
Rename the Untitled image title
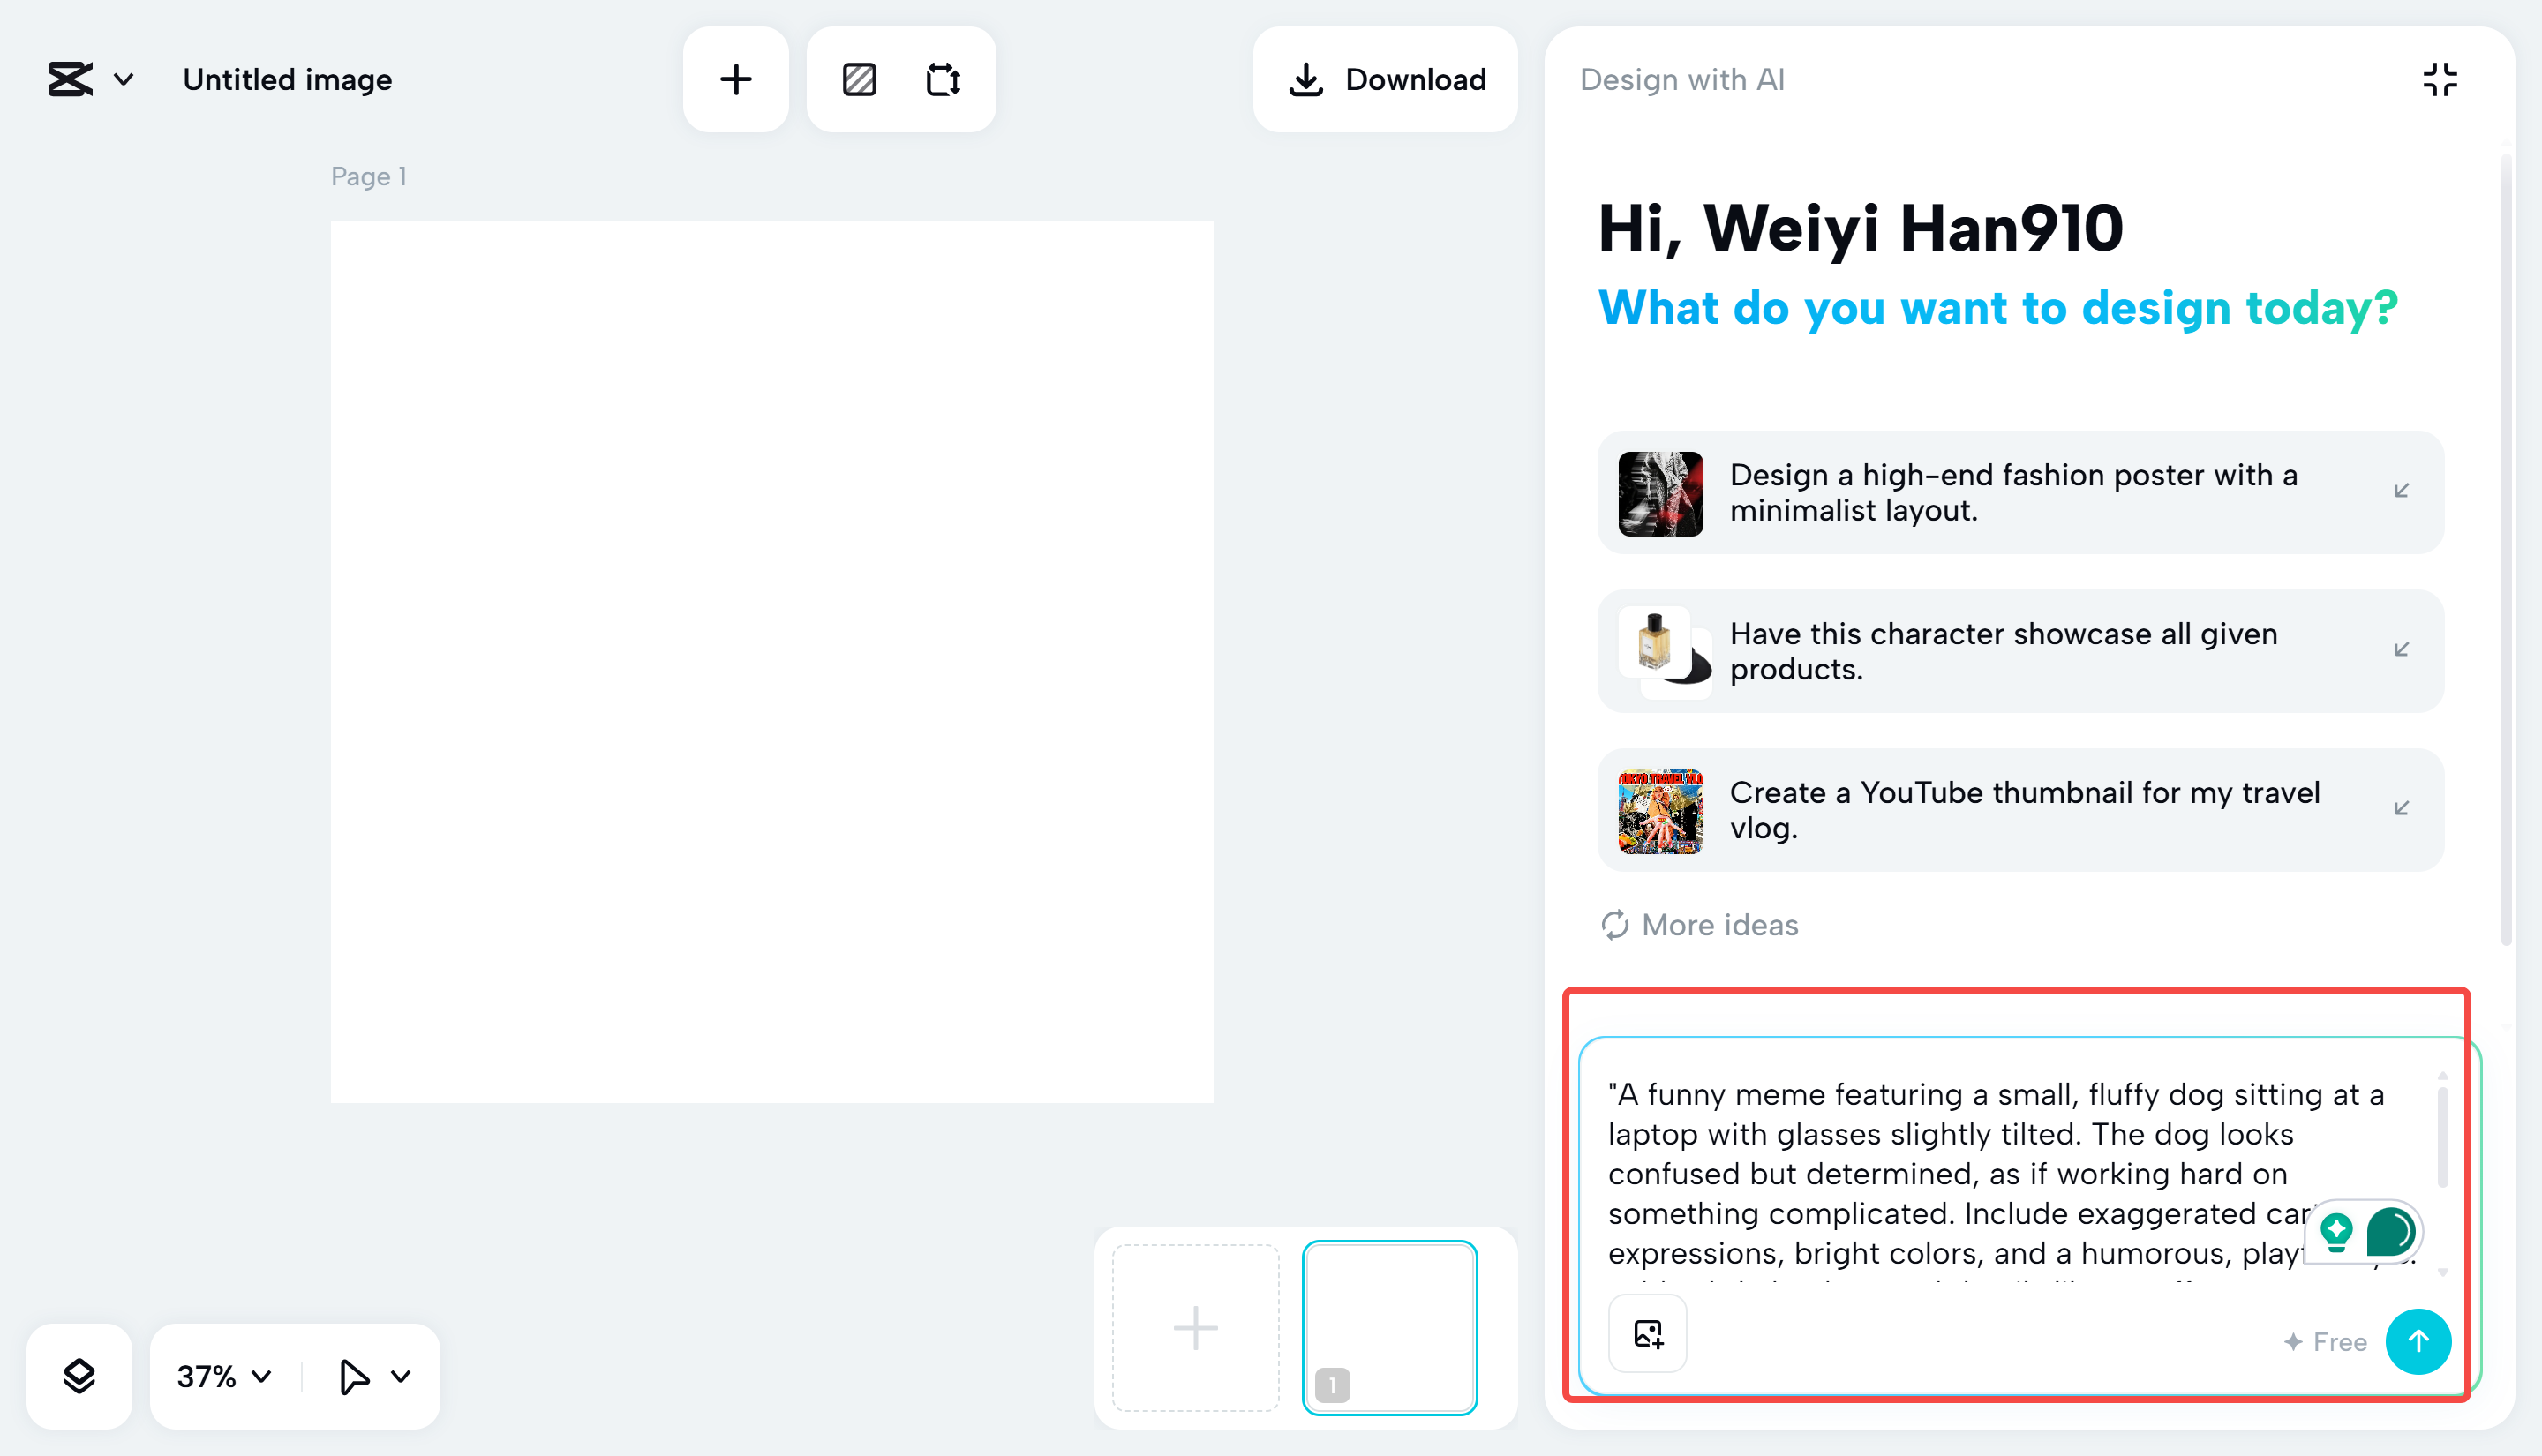tap(287, 79)
